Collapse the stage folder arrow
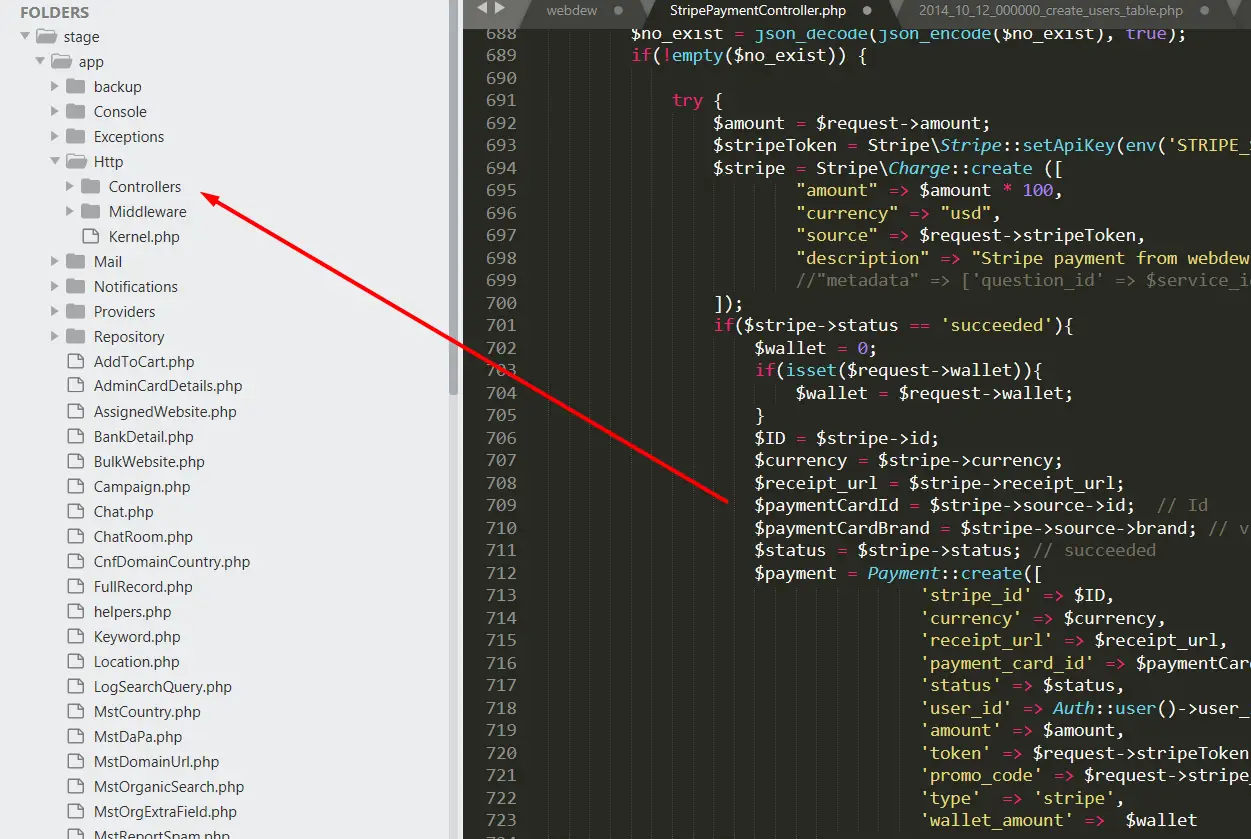 [25, 37]
